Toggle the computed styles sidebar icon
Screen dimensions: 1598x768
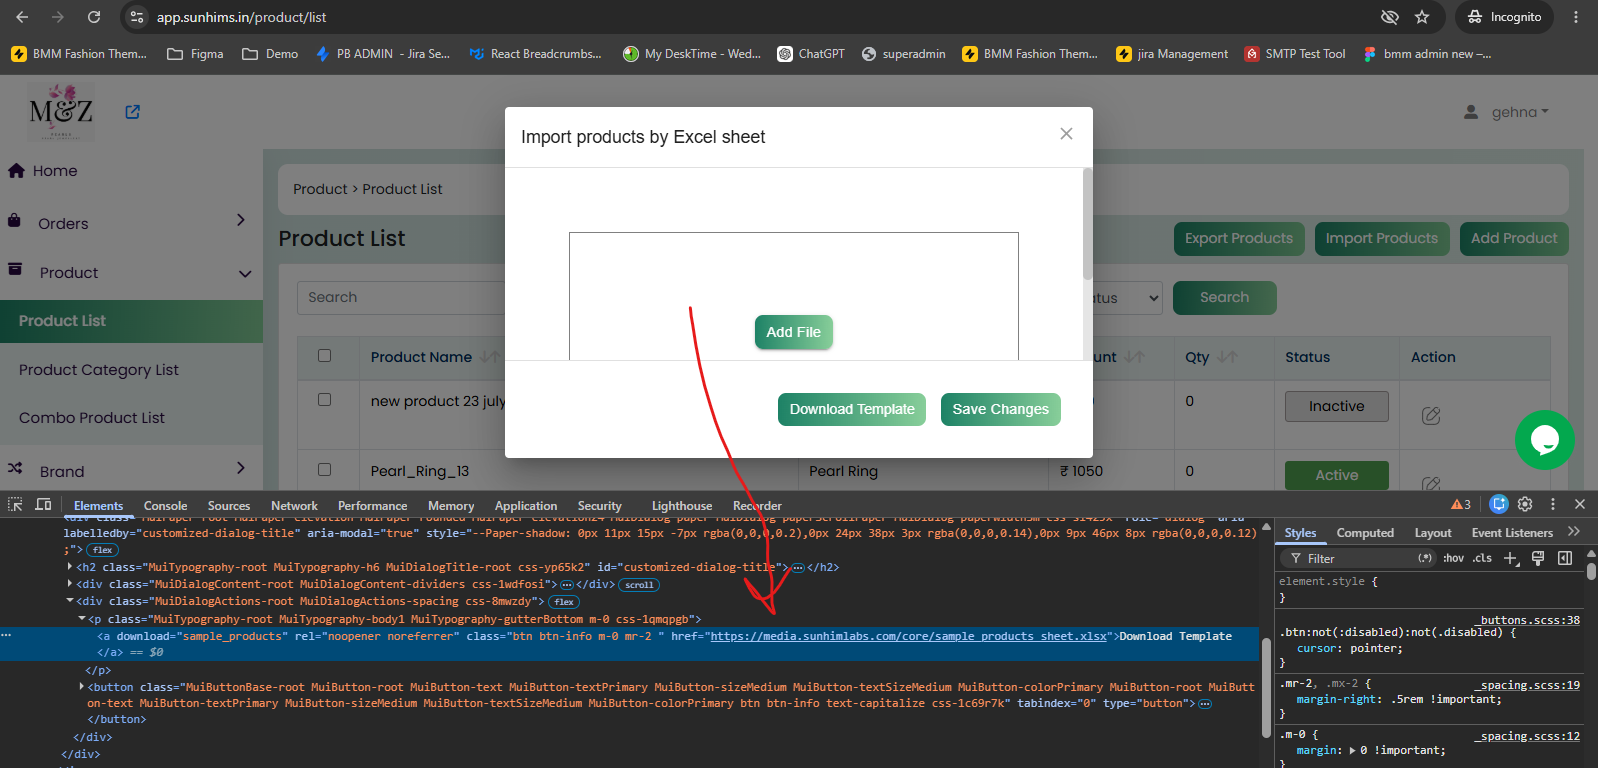[1565, 558]
